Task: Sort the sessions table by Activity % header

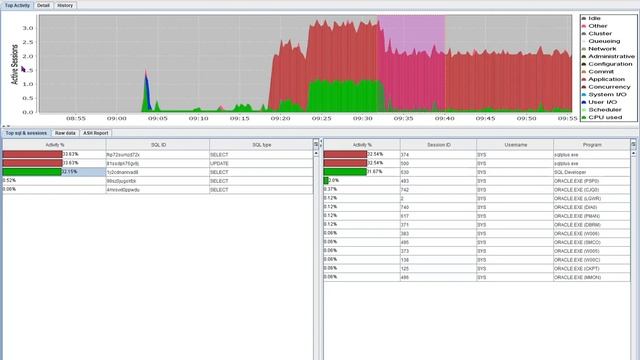Action: point(362,145)
